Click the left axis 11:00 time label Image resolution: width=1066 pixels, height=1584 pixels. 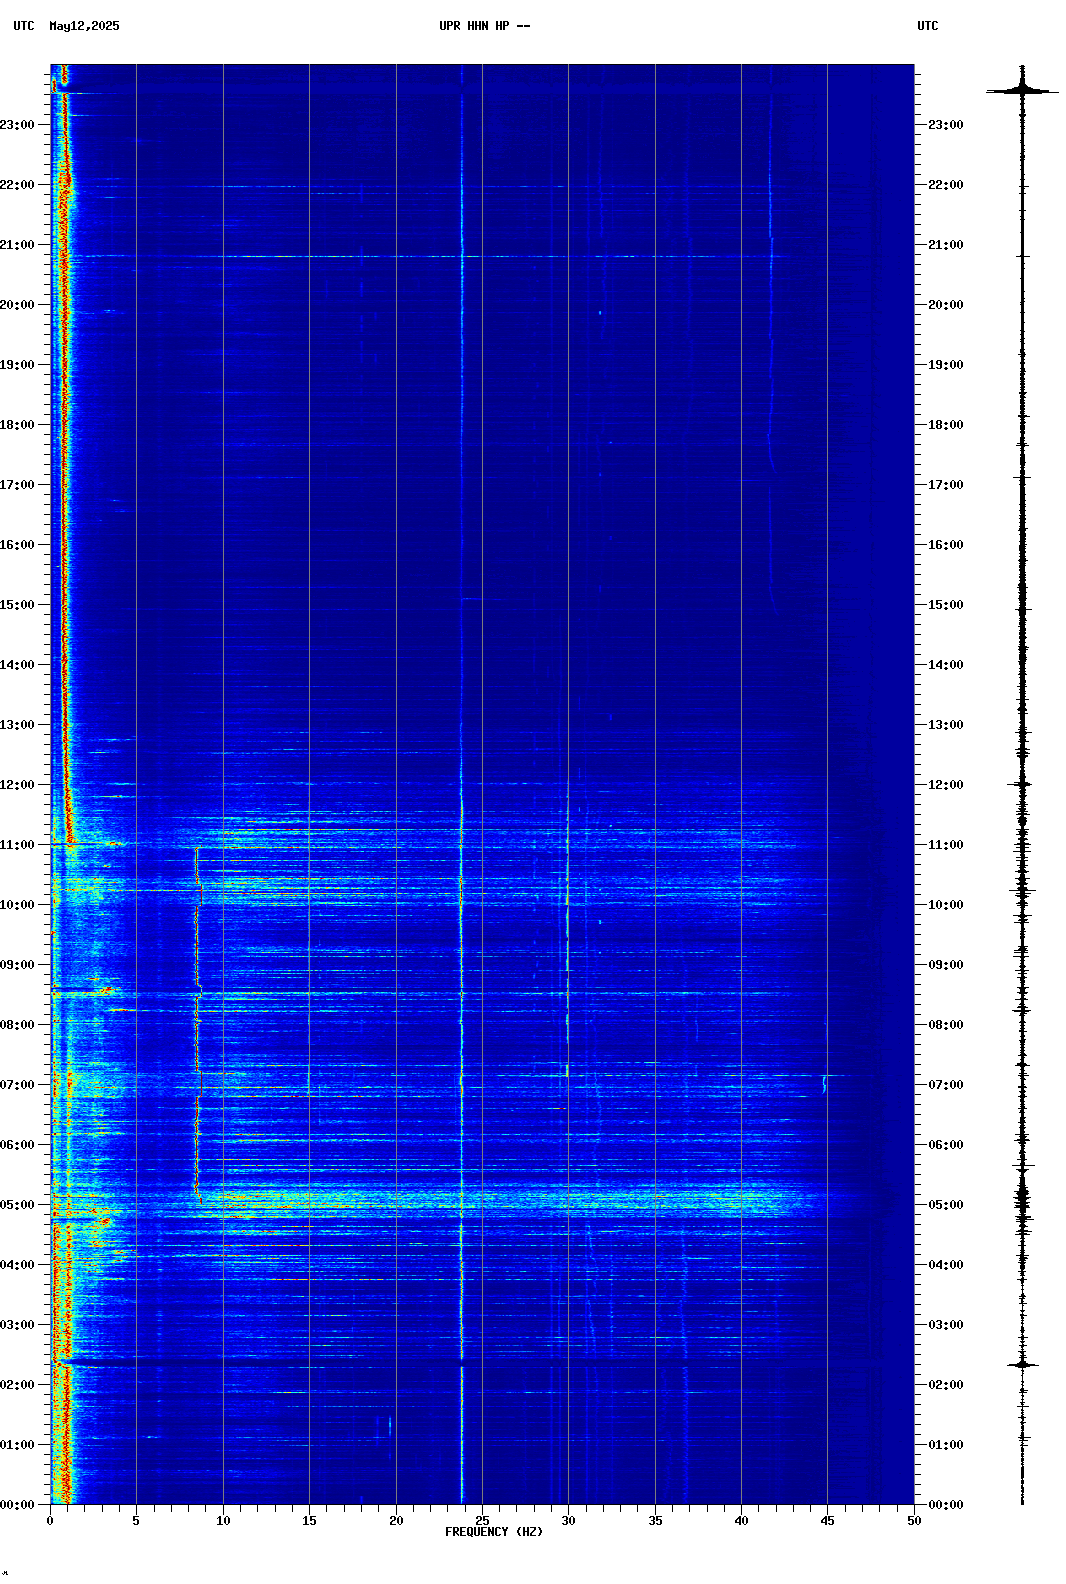(17, 845)
